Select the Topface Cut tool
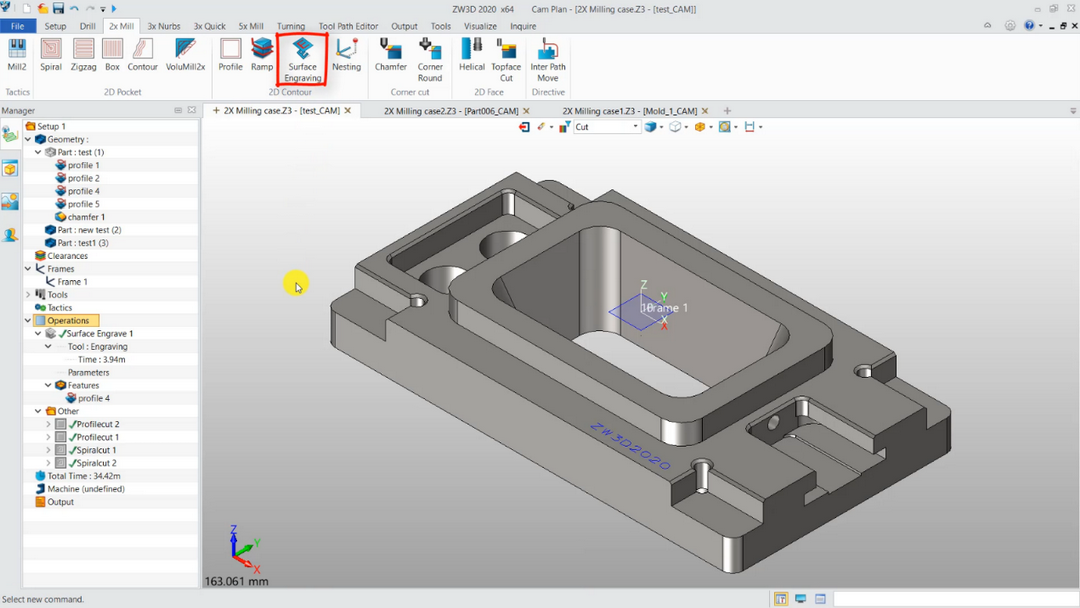This screenshot has width=1080, height=608. tap(506, 59)
